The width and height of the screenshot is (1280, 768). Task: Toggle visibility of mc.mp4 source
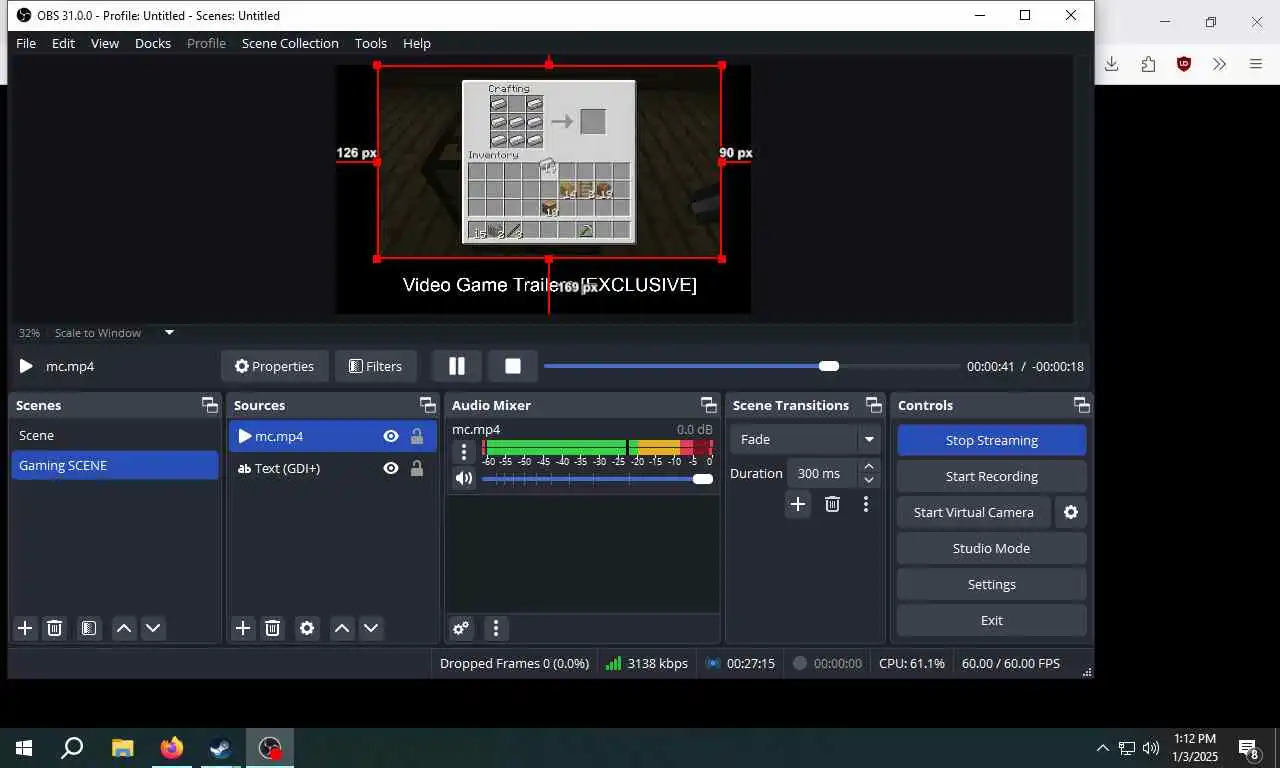tap(391, 436)
